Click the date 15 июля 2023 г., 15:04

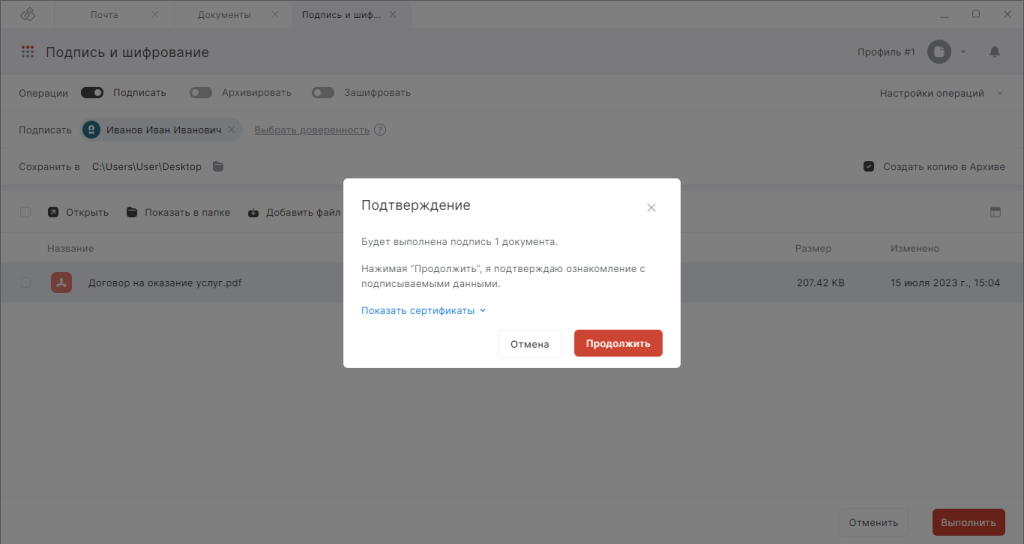(945, 283)
